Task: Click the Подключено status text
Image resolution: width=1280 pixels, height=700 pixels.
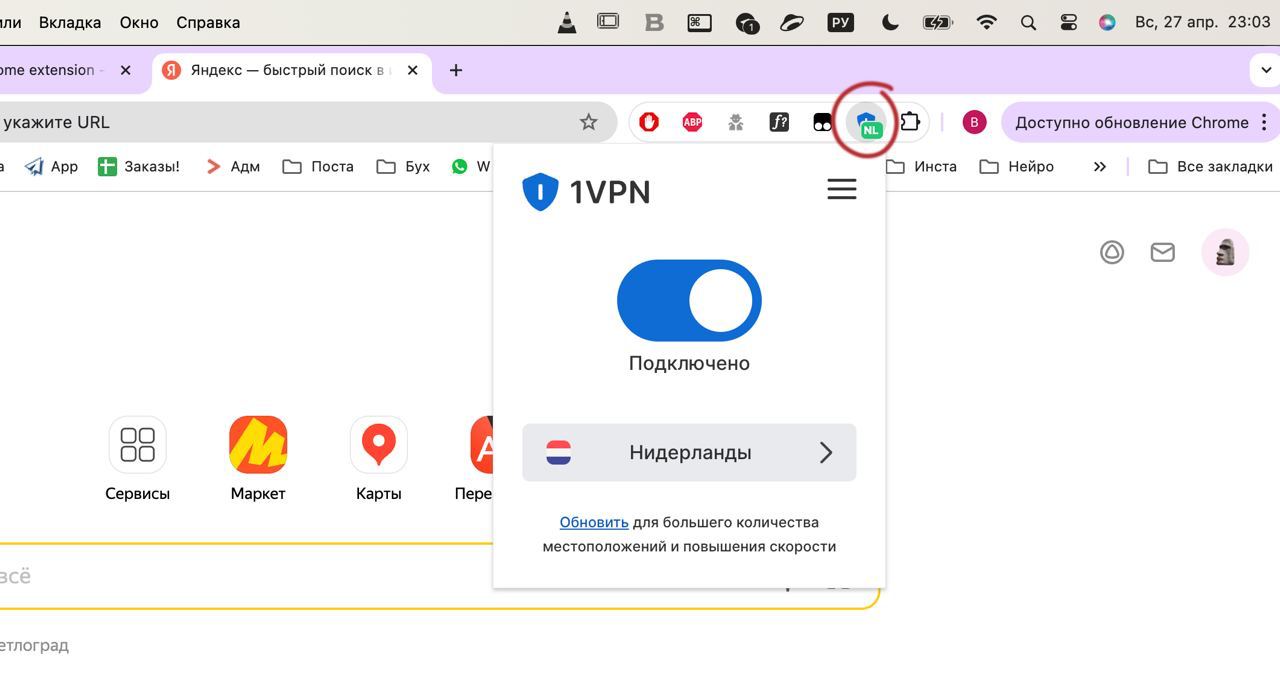Action: pyautogui.click(x=689, y=363)
